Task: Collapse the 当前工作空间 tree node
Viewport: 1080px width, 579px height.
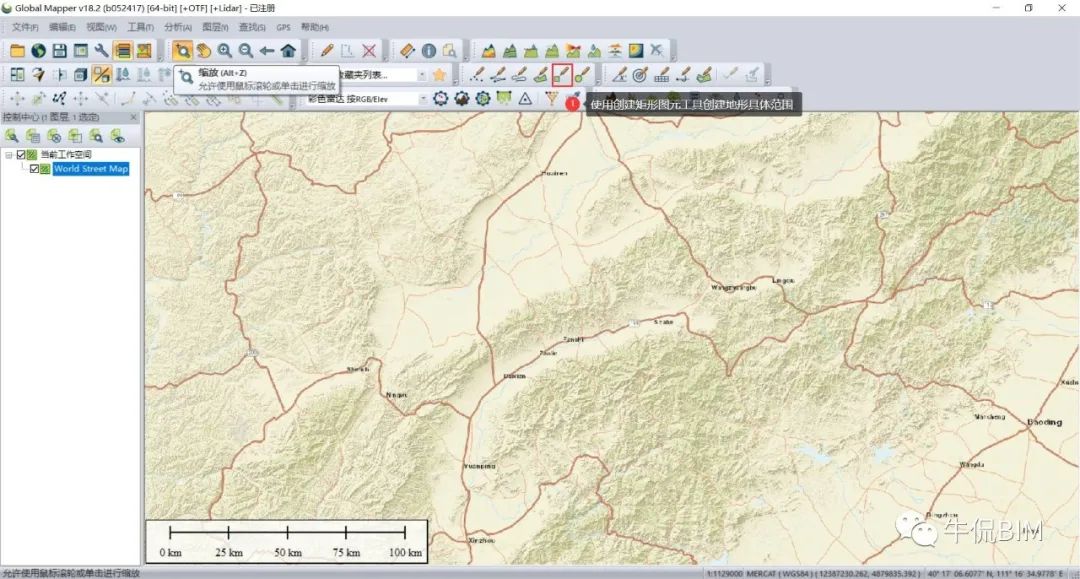Action: [8, 155]
